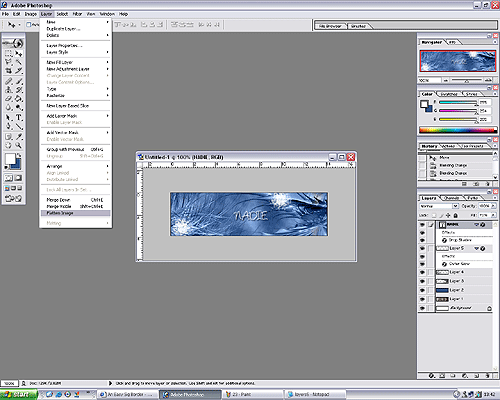The width and height of the screenshot is (500, 400).
Task: Pick the Paint Bucket tool
Action: [x=19, y=98]
